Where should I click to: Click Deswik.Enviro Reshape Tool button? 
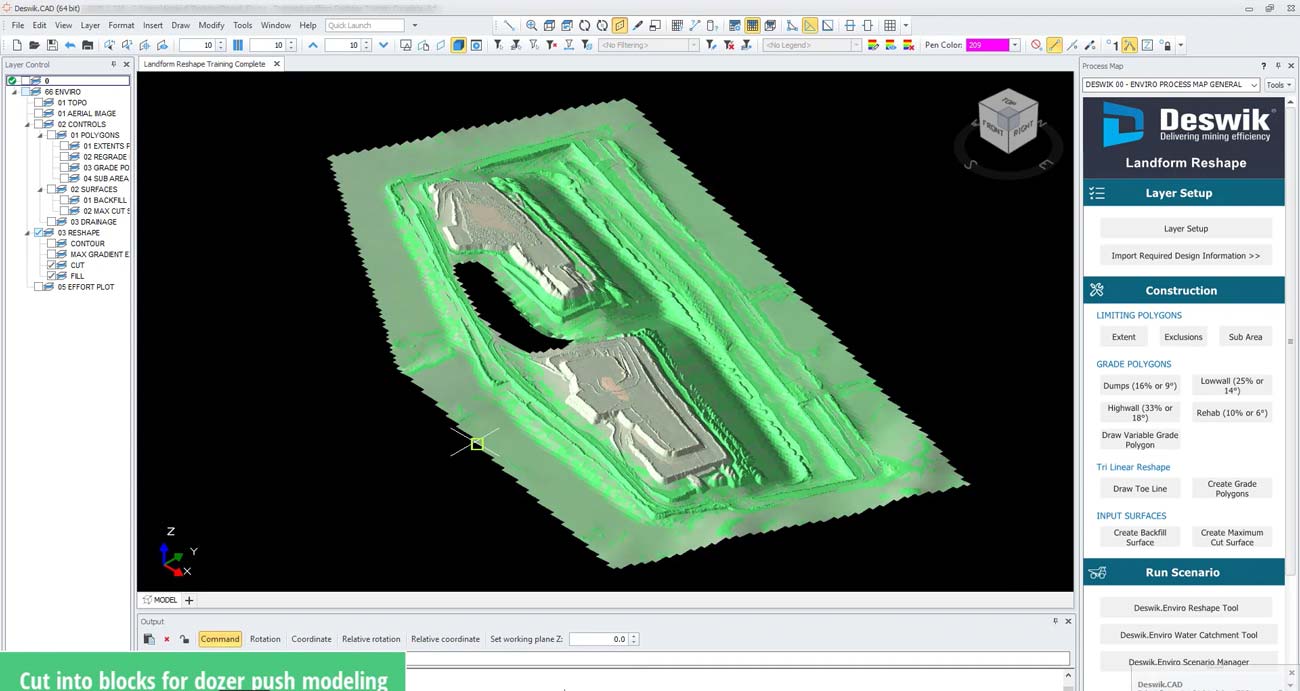tap(1185, 608)
